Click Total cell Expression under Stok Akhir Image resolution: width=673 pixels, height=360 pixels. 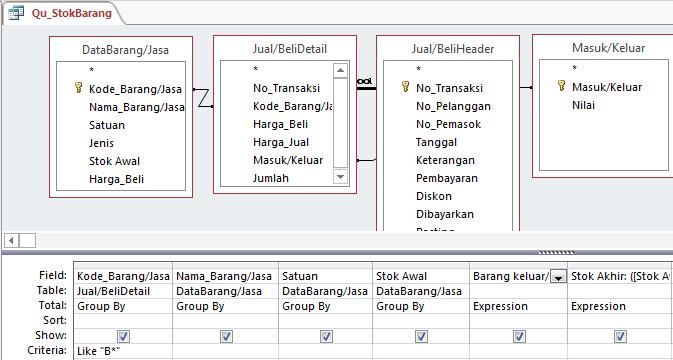coord(620,306)
